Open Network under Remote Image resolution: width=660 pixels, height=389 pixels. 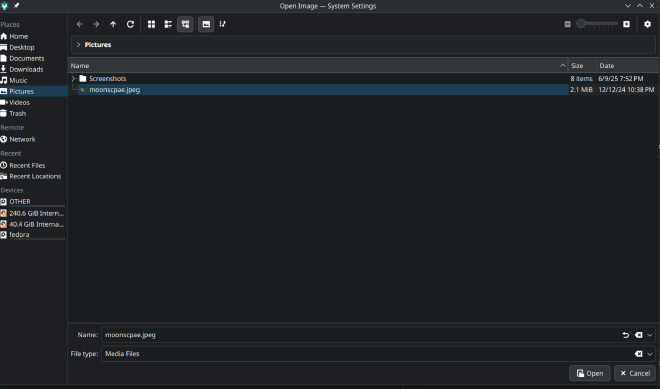34,139
